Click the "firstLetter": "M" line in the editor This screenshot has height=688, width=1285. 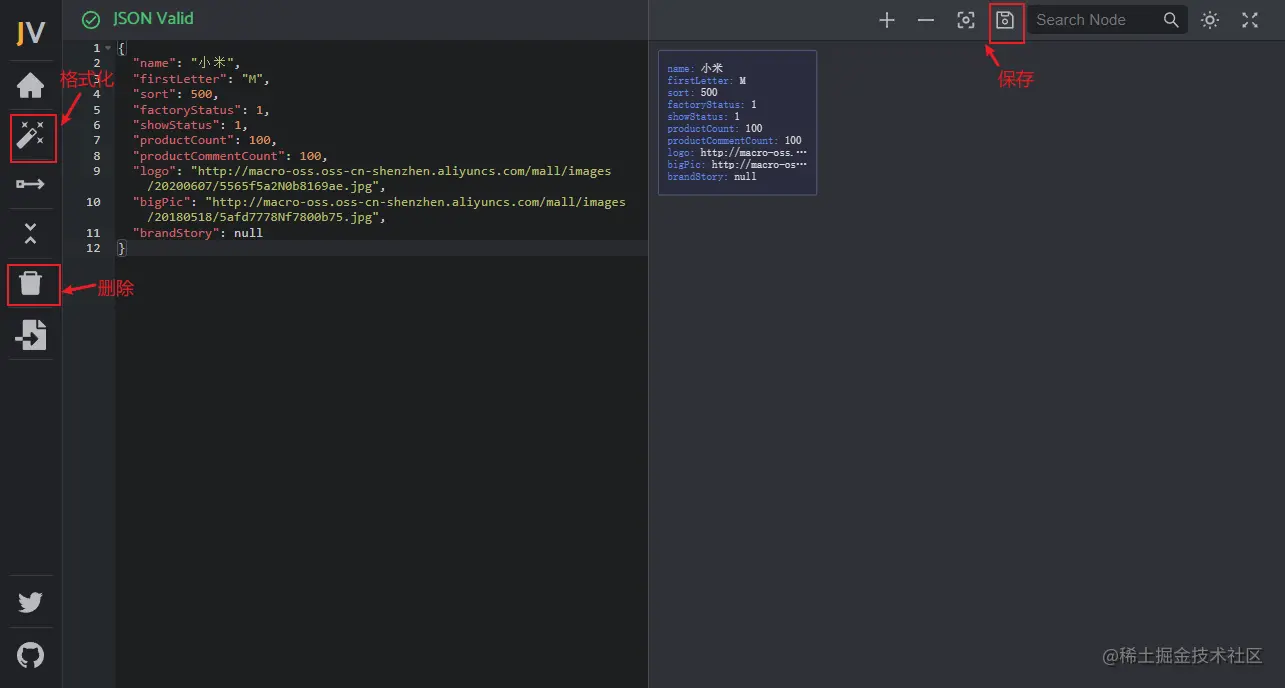coord(201,79)
